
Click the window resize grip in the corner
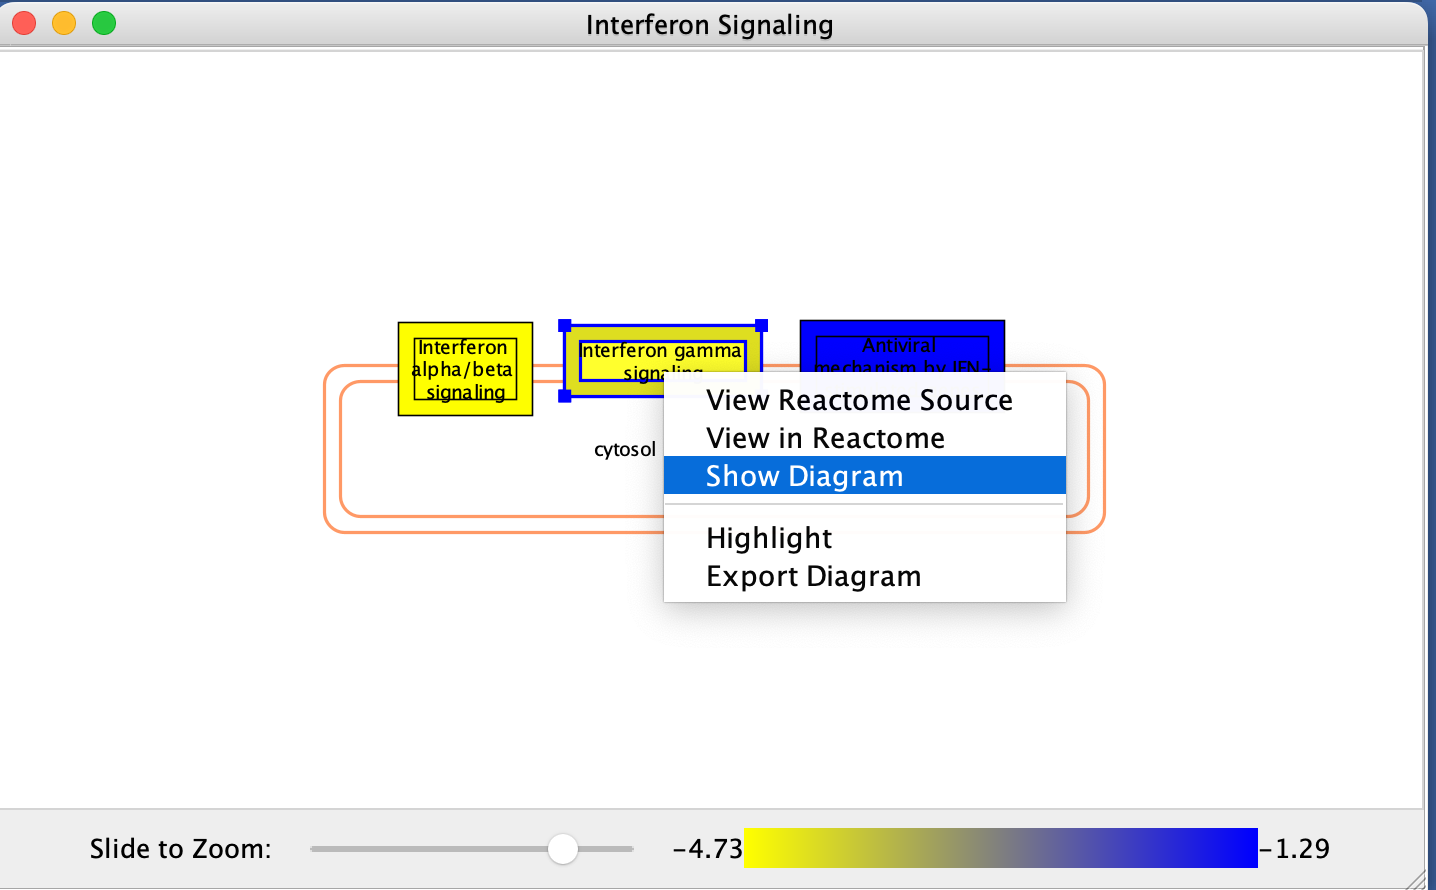tap(1419, 880)
